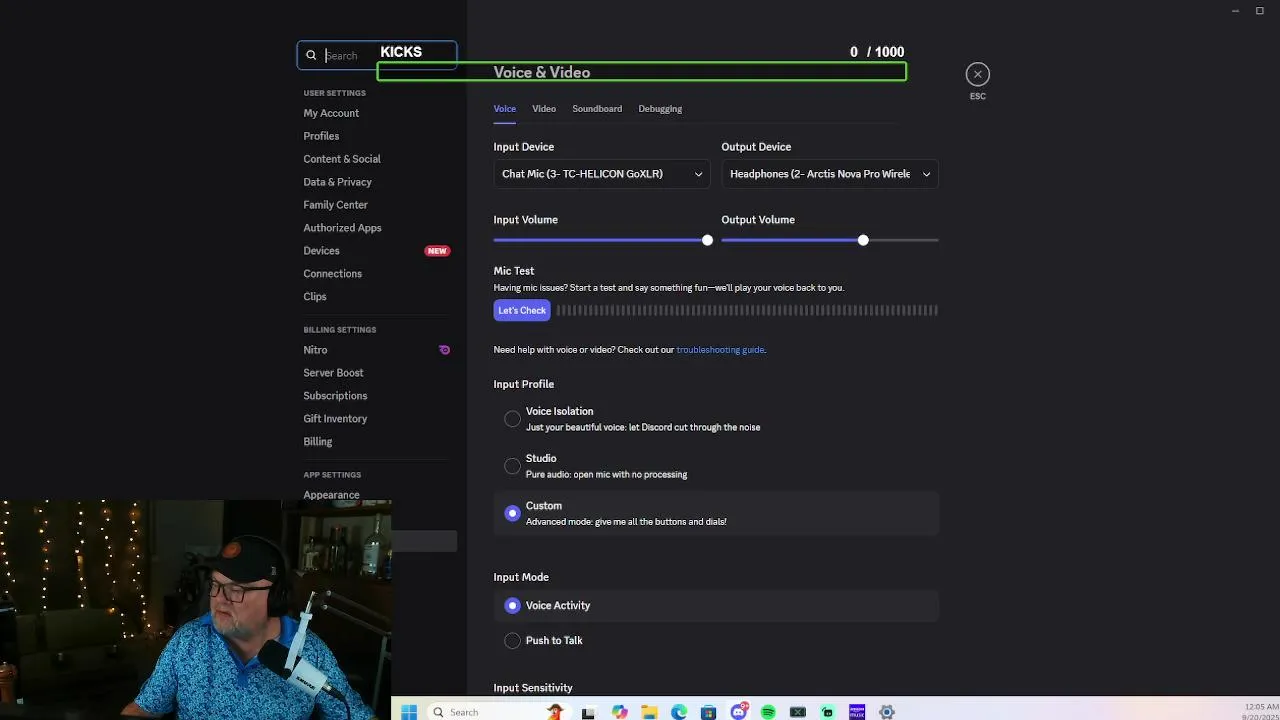Screen dimensions: 1280x720
Task: Click the mic test level meter
Action: [x=747, y=310]
